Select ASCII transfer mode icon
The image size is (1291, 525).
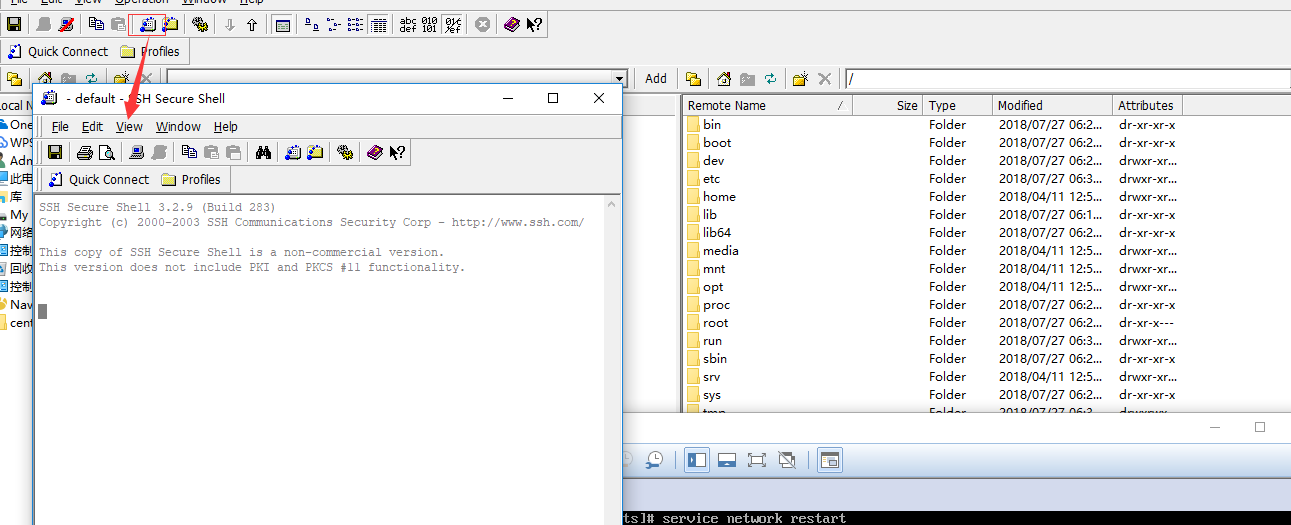pyautogui.click(x=408, y=24)
